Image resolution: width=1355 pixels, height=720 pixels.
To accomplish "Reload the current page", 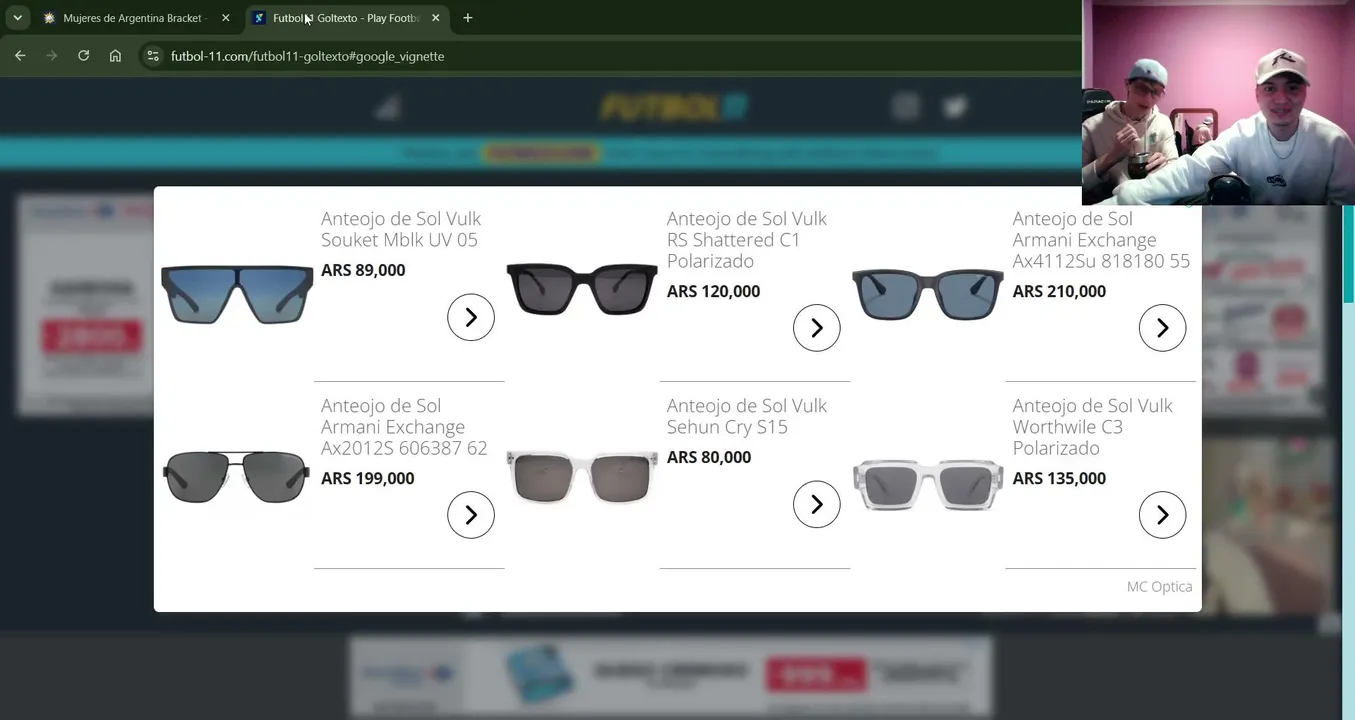I will click(x=84, y=56).
